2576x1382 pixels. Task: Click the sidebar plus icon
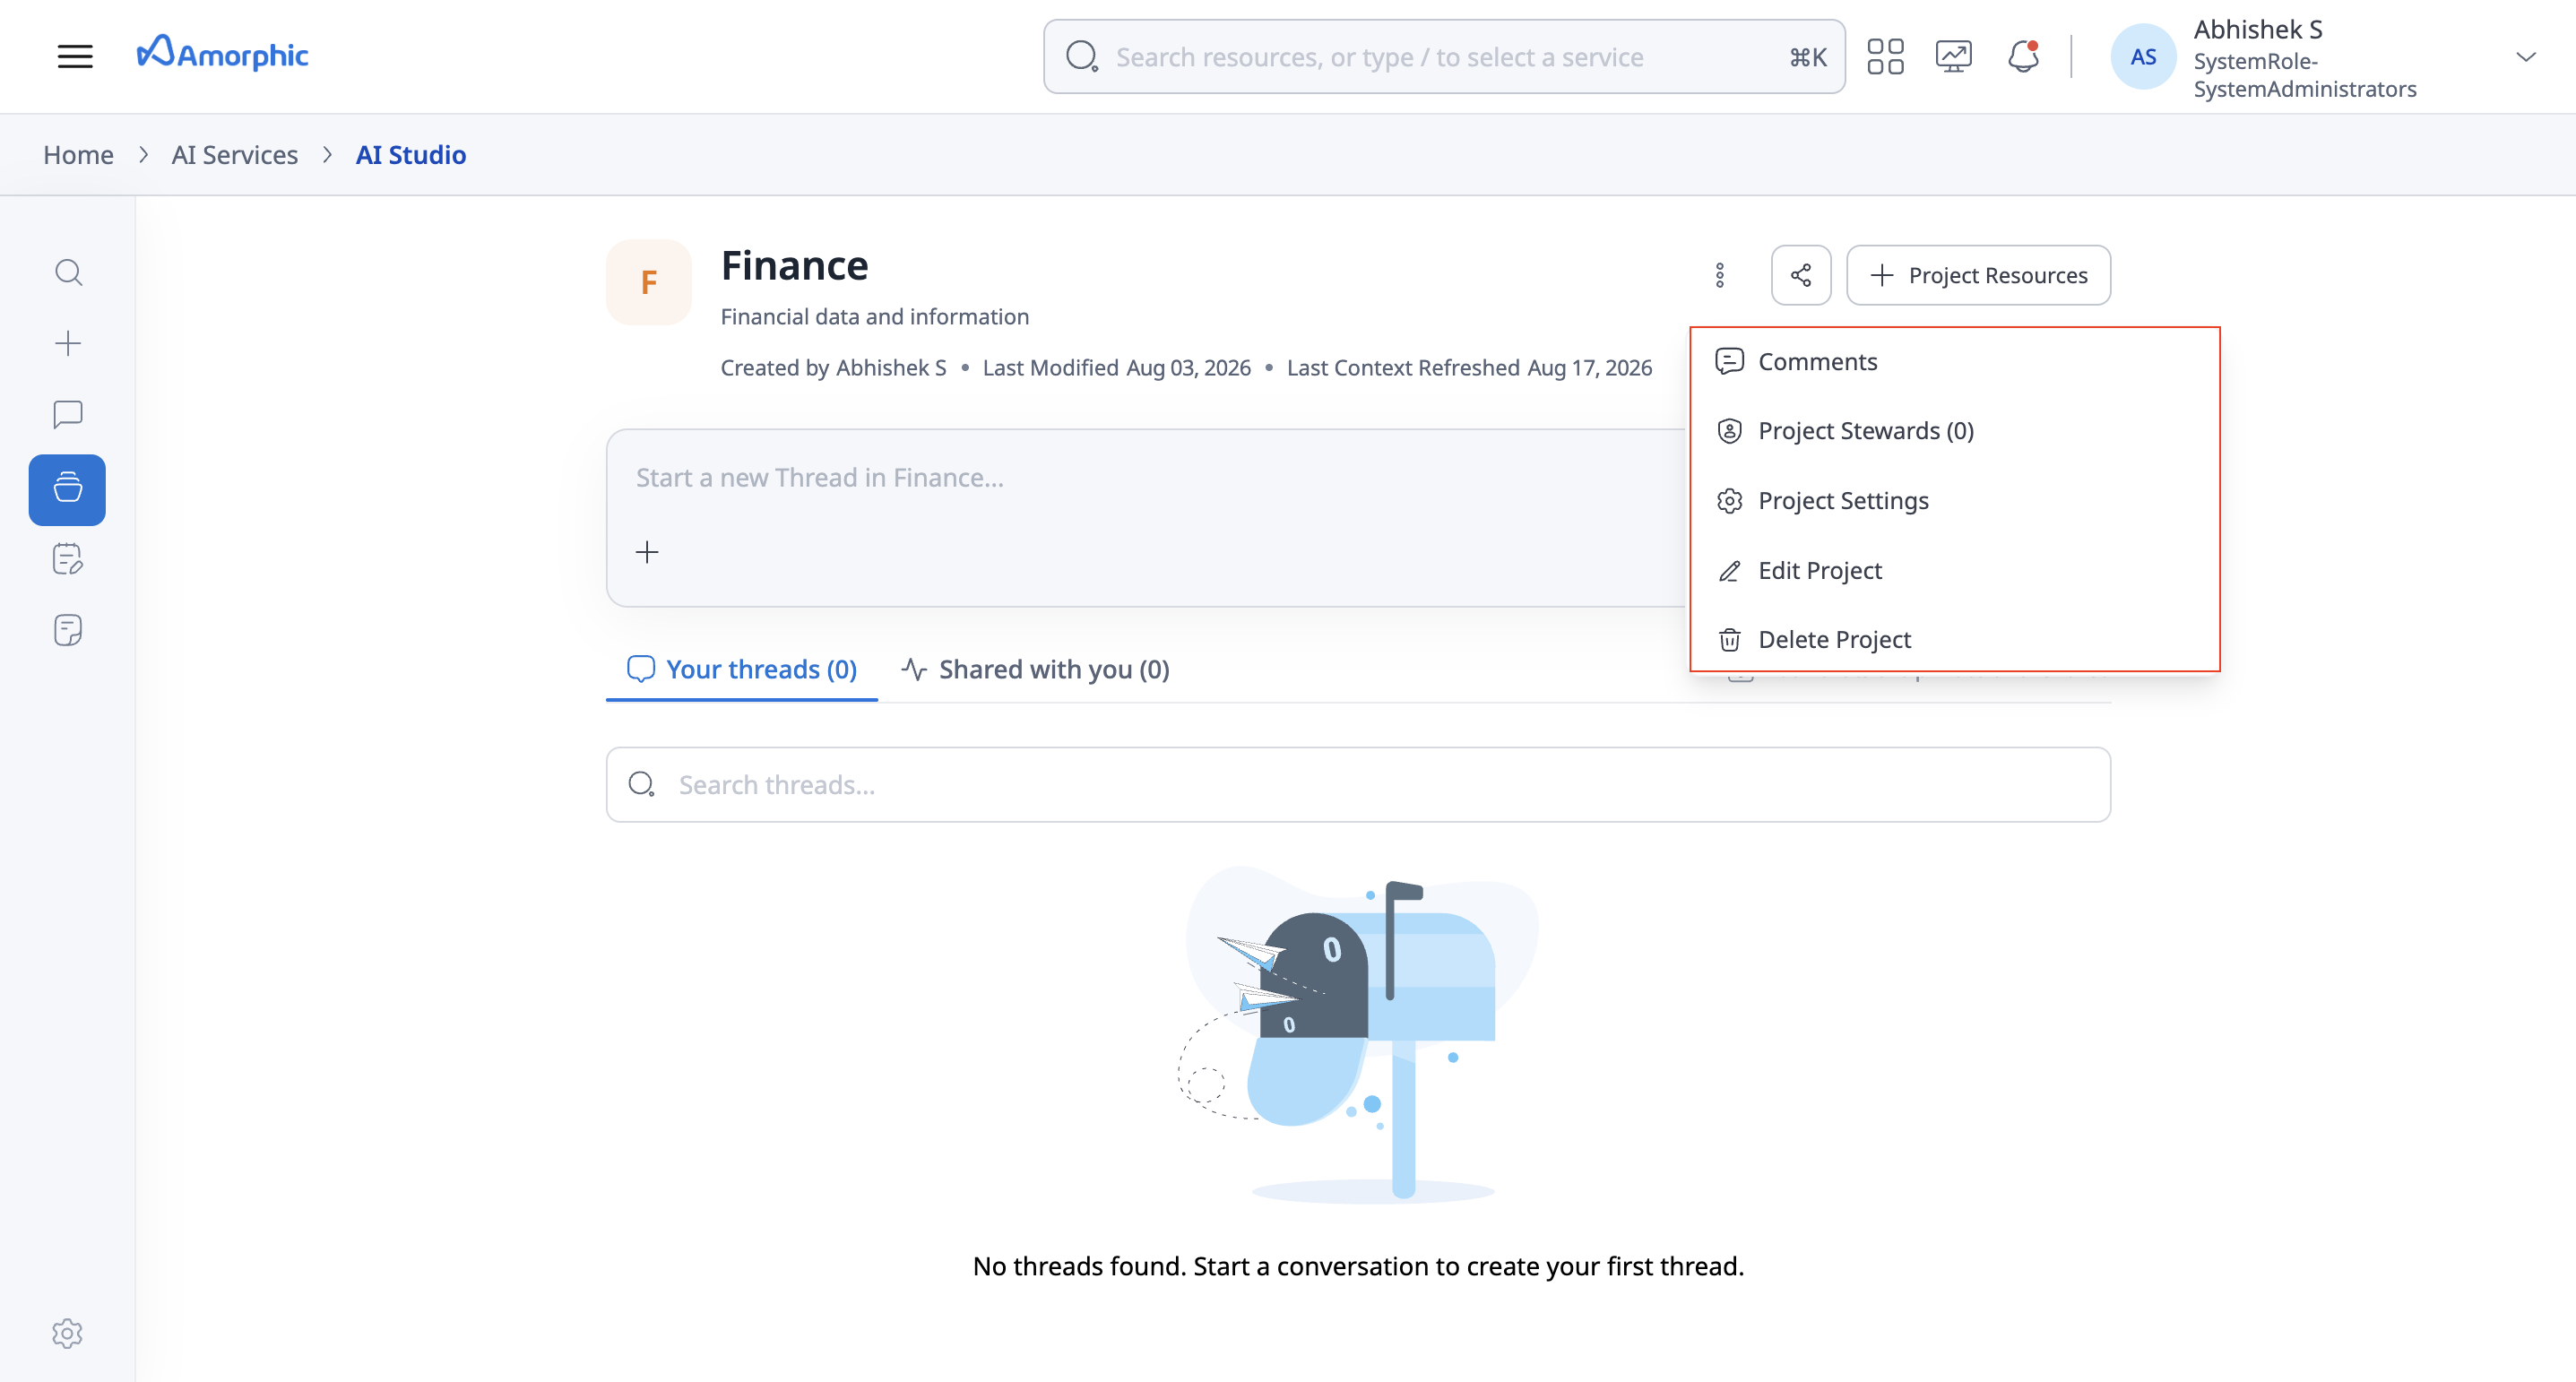[x=68, y=343]
